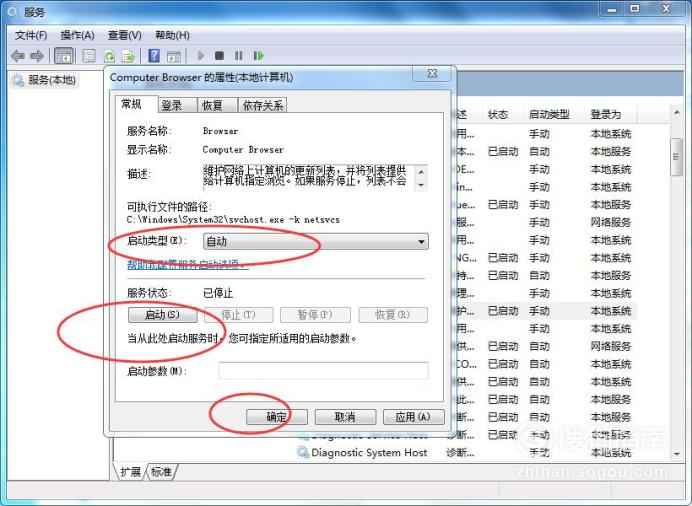Switch to the 依存关系 tab
The width and height of the screenshot is (692, 506).
click(263, 105)
